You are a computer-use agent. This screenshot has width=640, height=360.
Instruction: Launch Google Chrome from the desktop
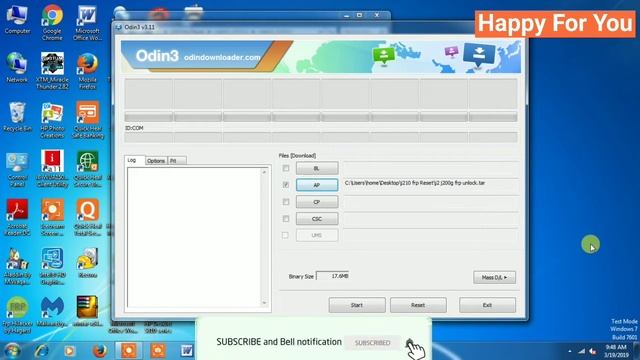[52, 22]
